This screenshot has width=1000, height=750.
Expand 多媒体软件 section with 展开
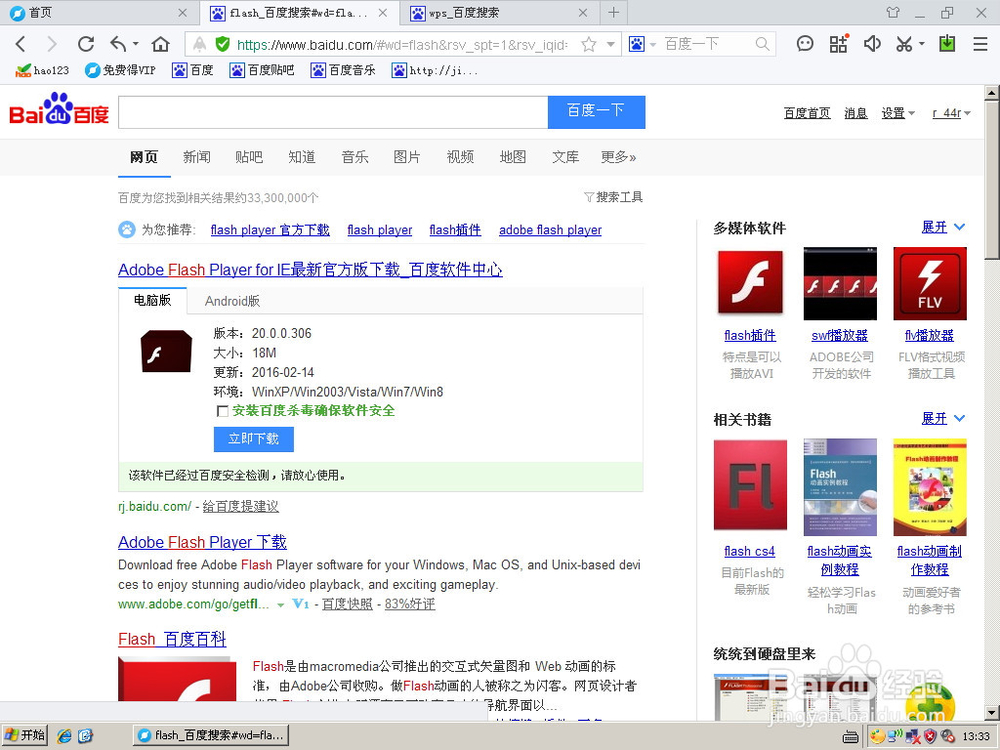pos(943,227)
